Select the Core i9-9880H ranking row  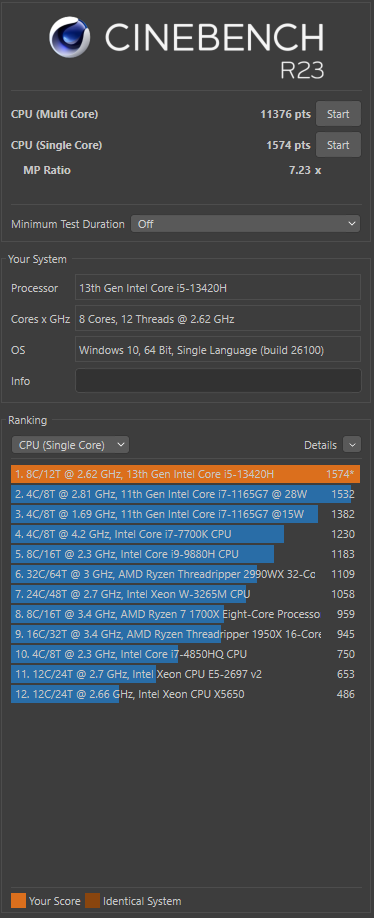[186, 554]
